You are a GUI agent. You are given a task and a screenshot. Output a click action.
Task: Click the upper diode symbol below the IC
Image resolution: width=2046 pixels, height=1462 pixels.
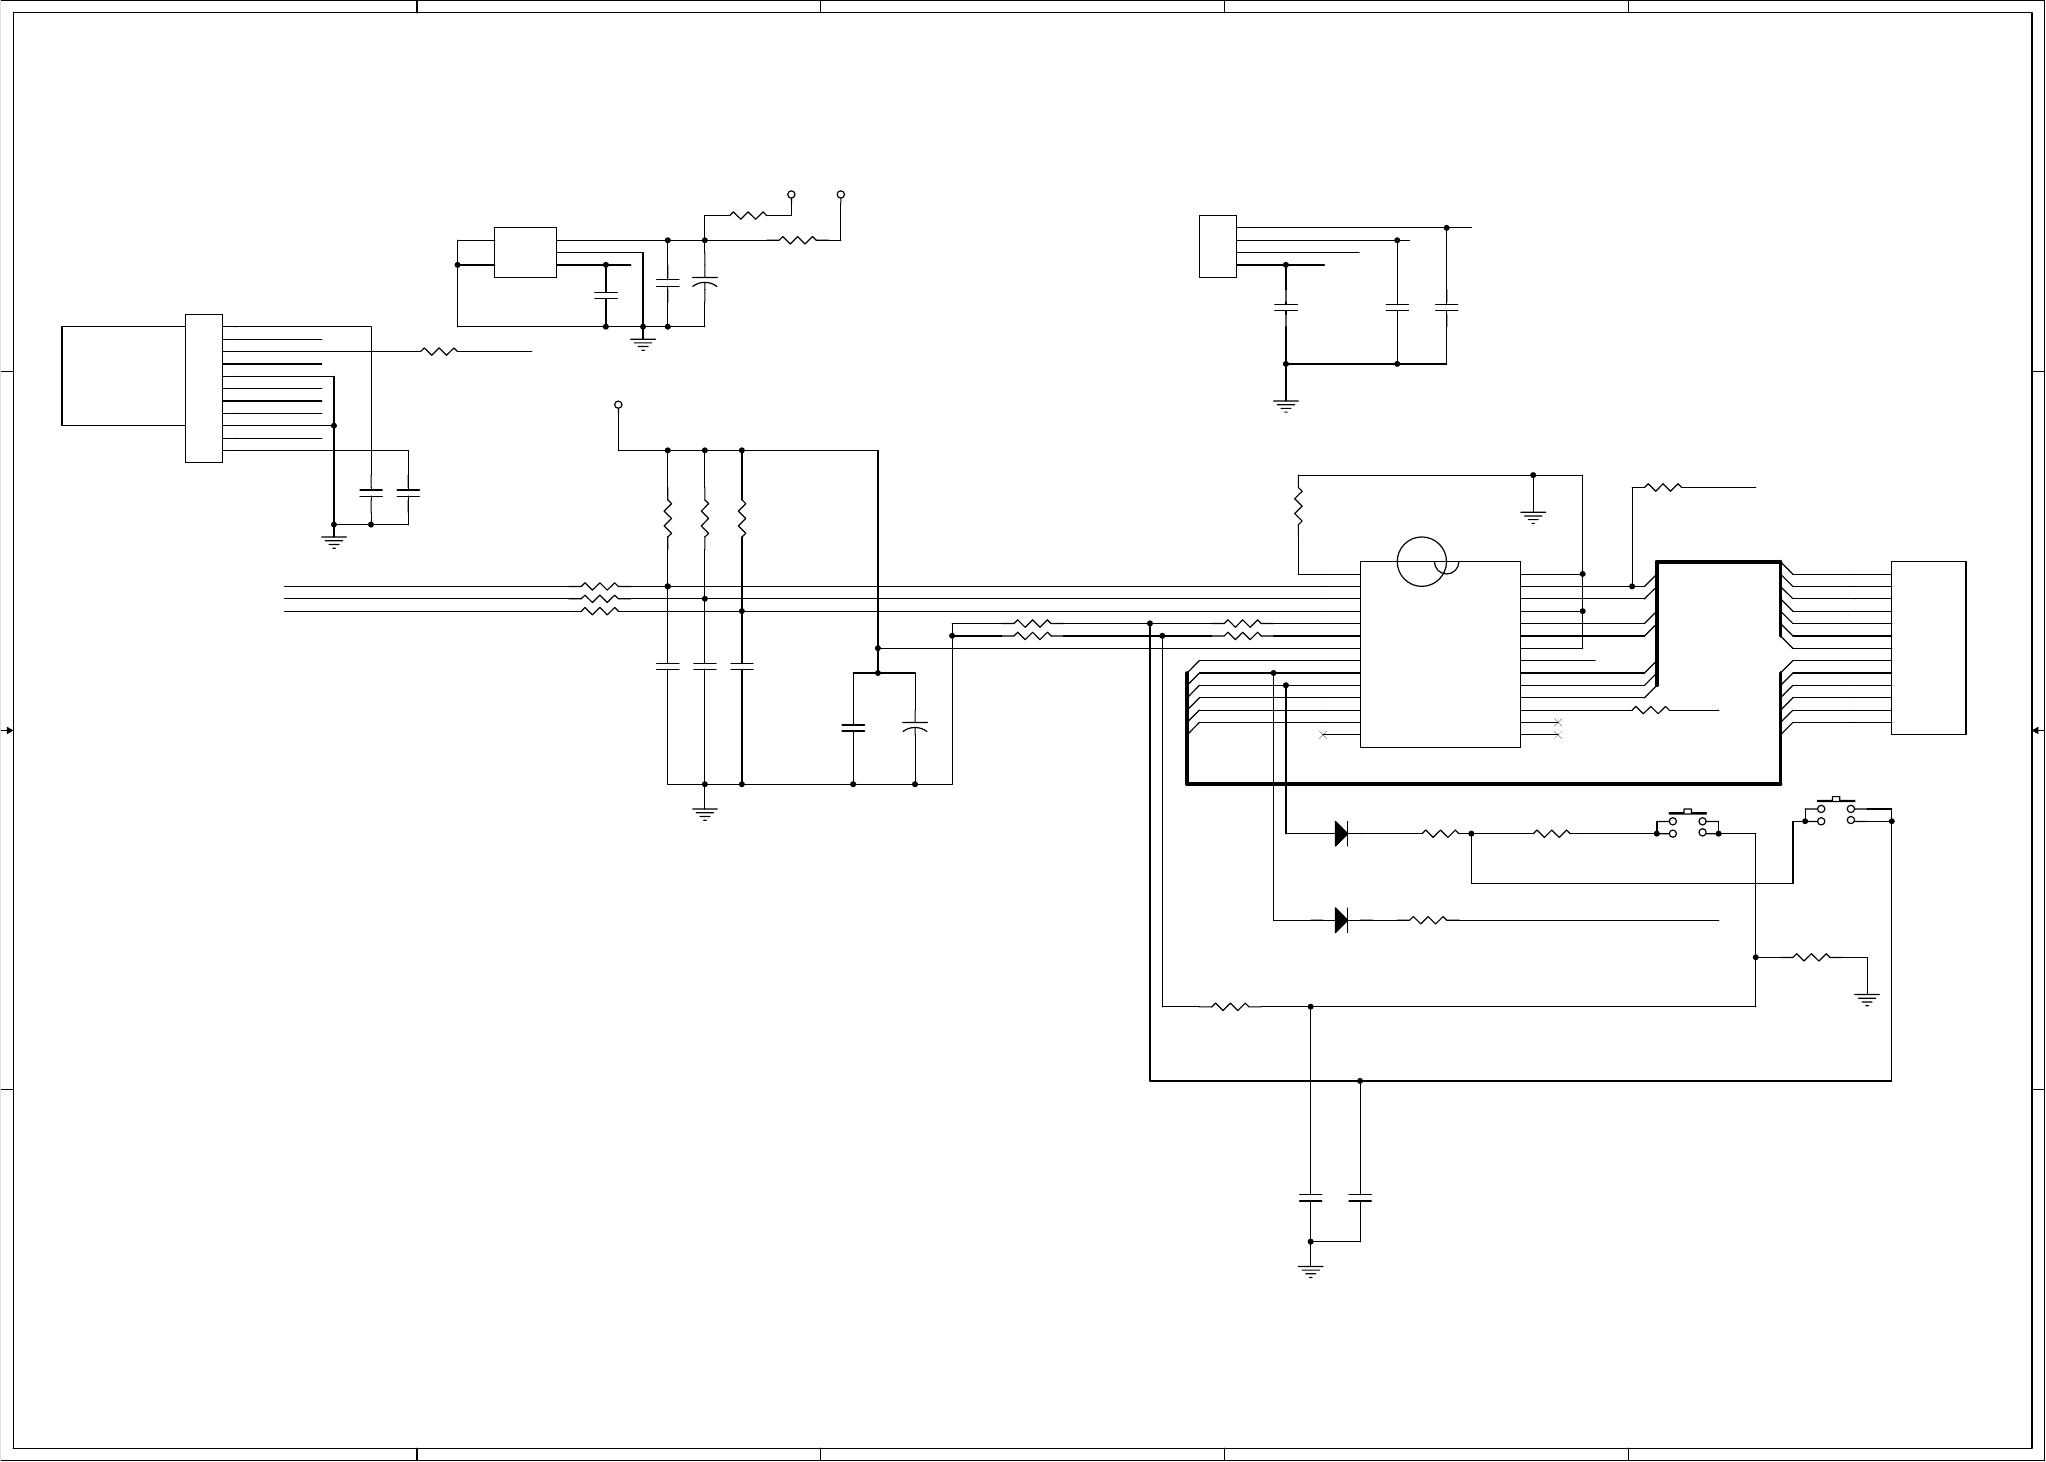(1342, 833)
